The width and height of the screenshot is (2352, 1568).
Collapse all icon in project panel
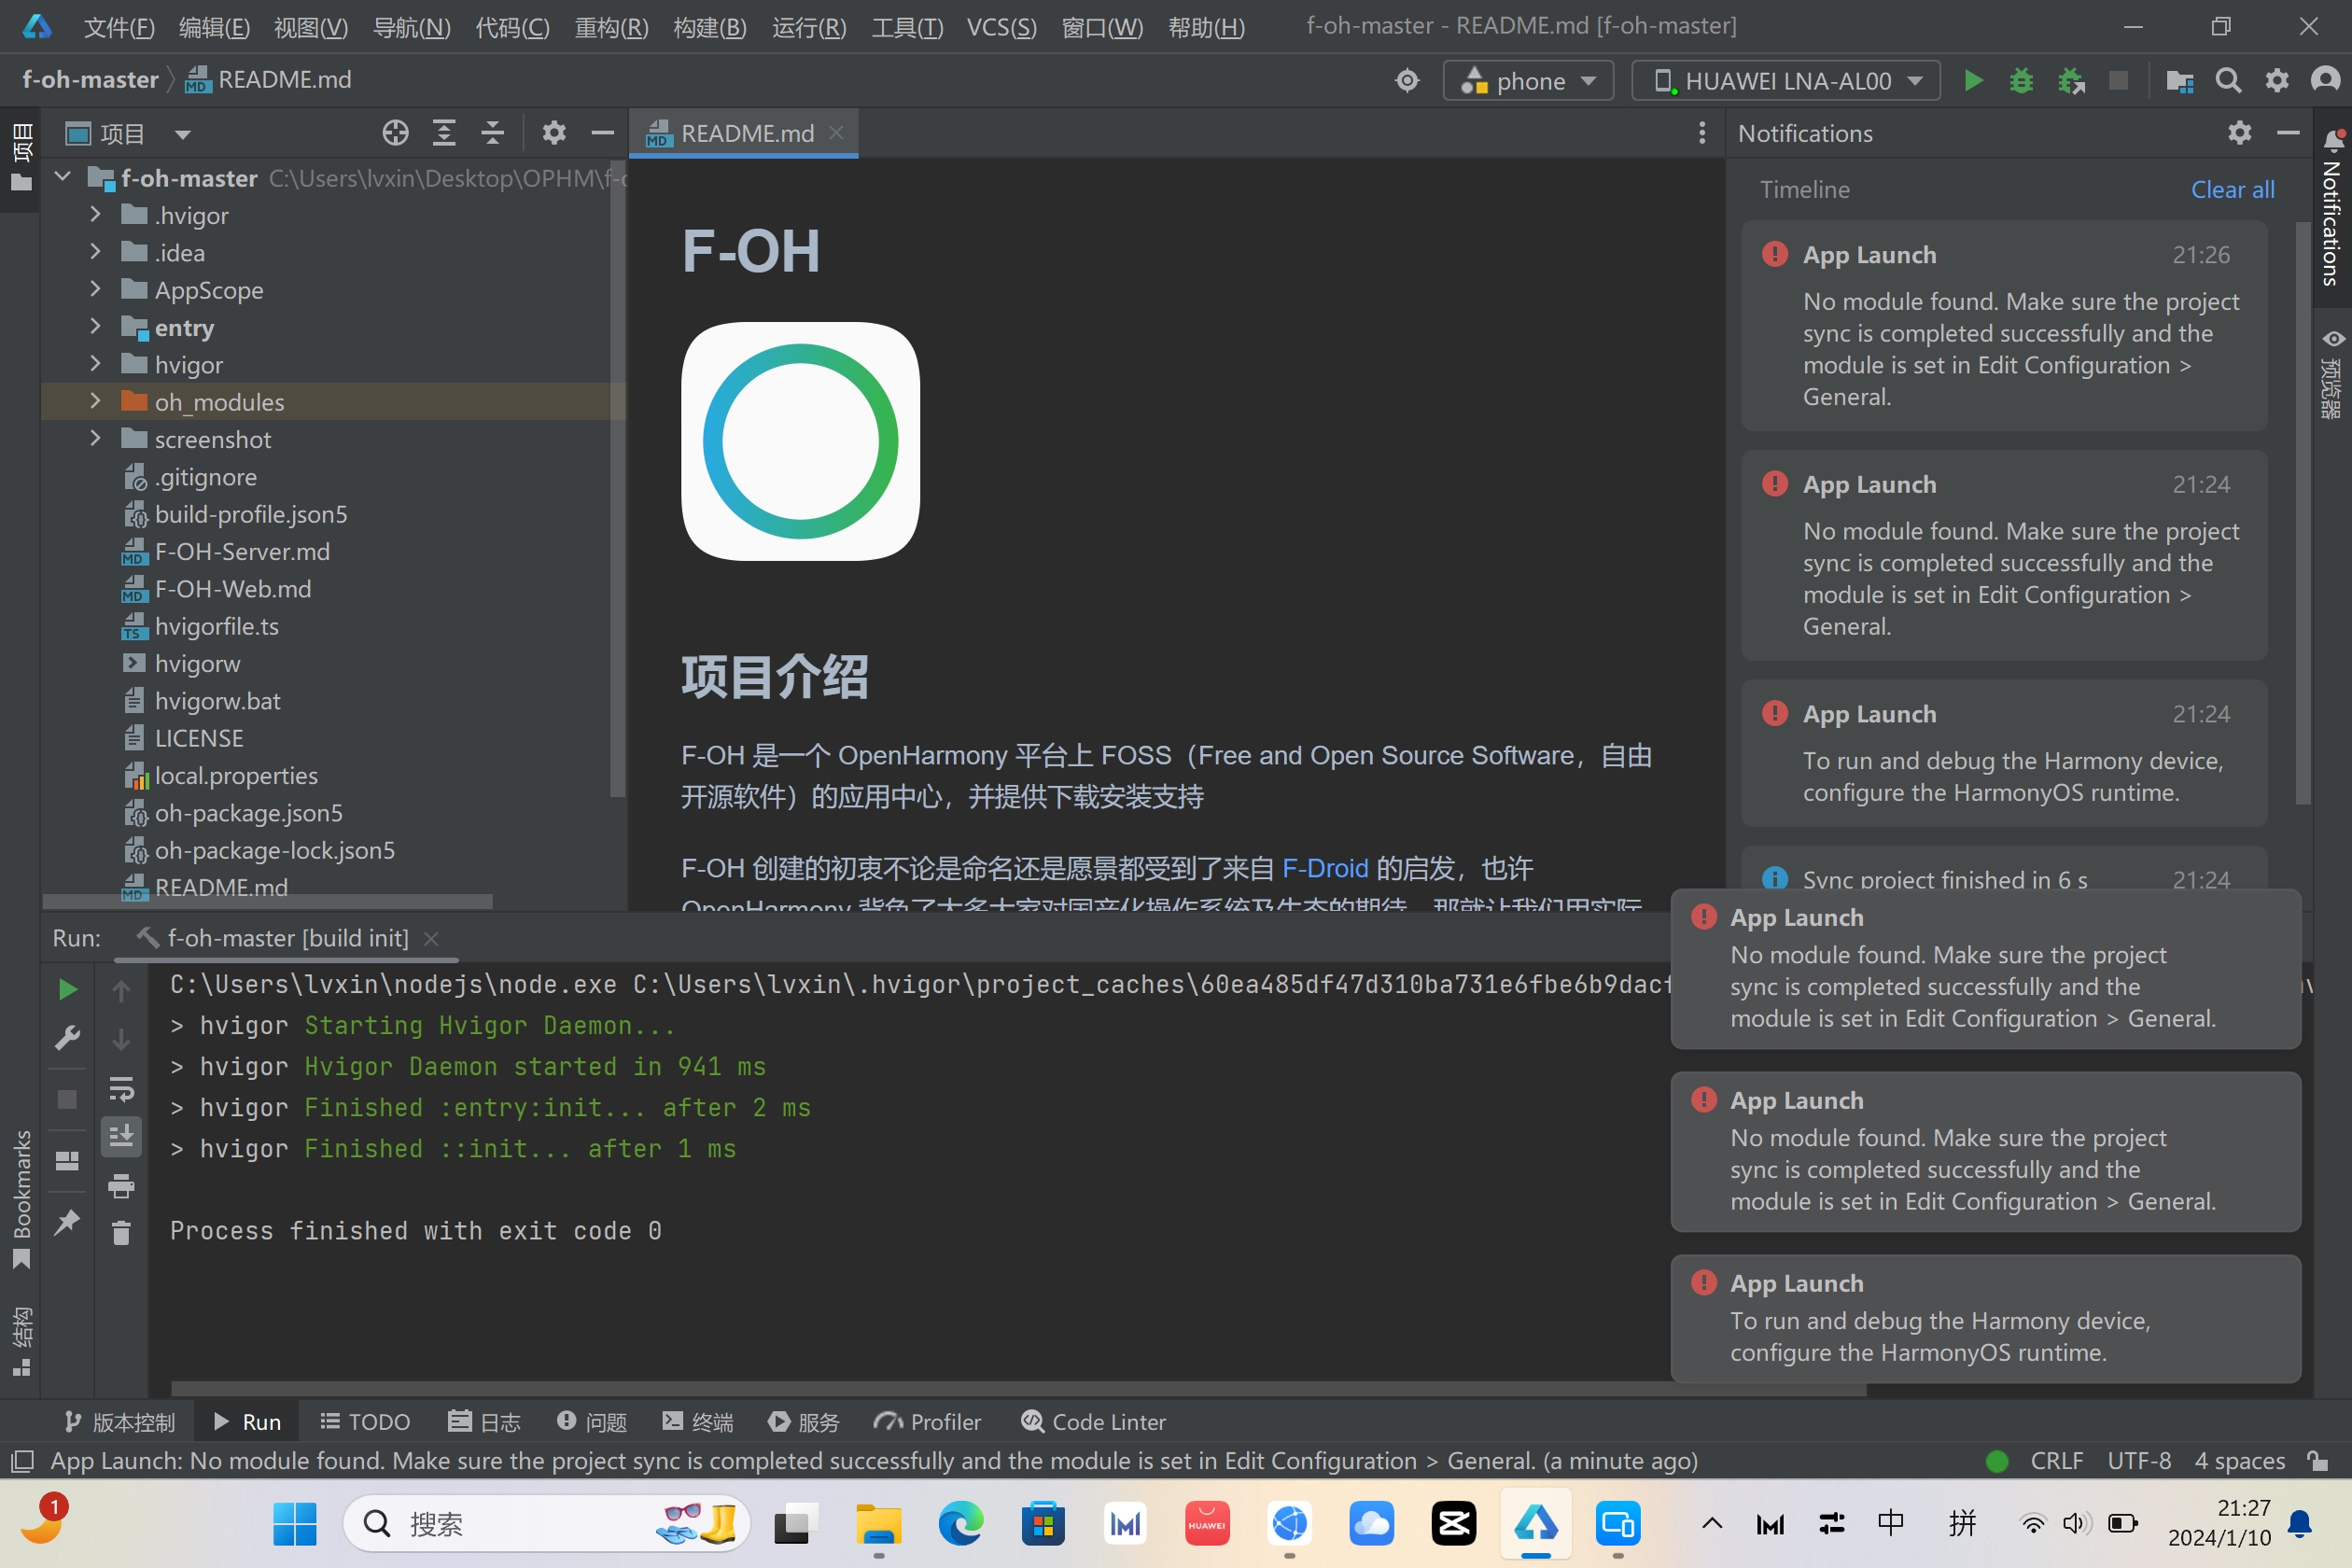point(492,132)
